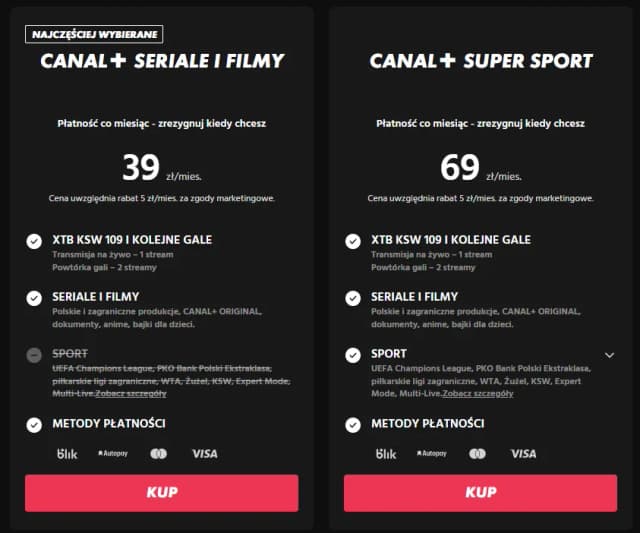Click the Autopay logo in Super Sport plan
640x533 pixels.
pyautogui.click(x=431, y=454)
